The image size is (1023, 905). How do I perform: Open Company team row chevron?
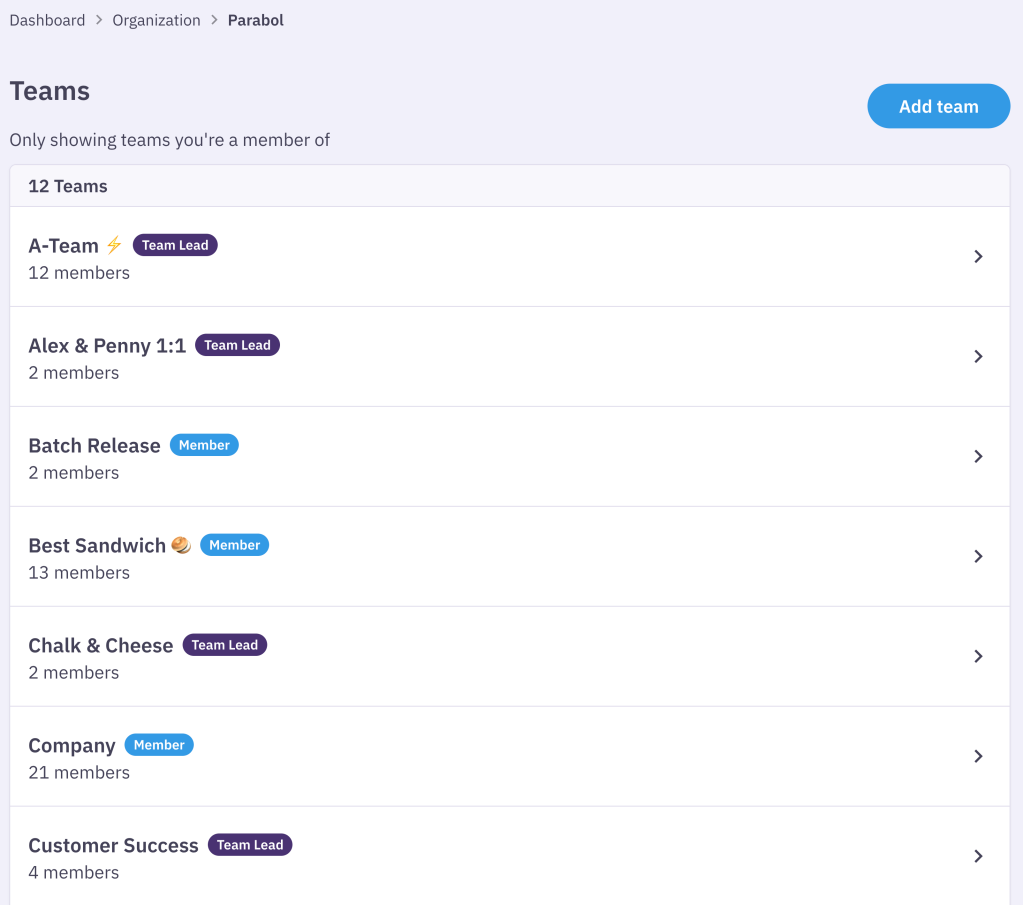click(x=978, y=756)
